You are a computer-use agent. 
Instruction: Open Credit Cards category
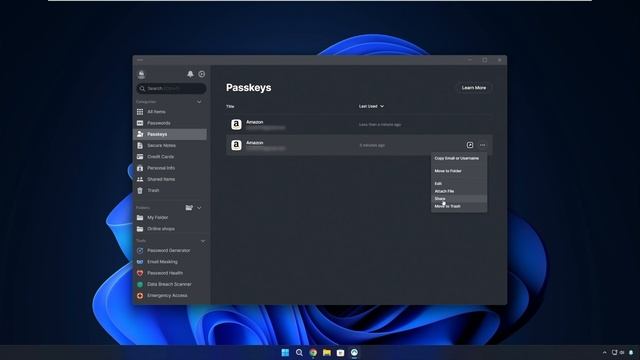pyautogui.click(x=170, y=157)
